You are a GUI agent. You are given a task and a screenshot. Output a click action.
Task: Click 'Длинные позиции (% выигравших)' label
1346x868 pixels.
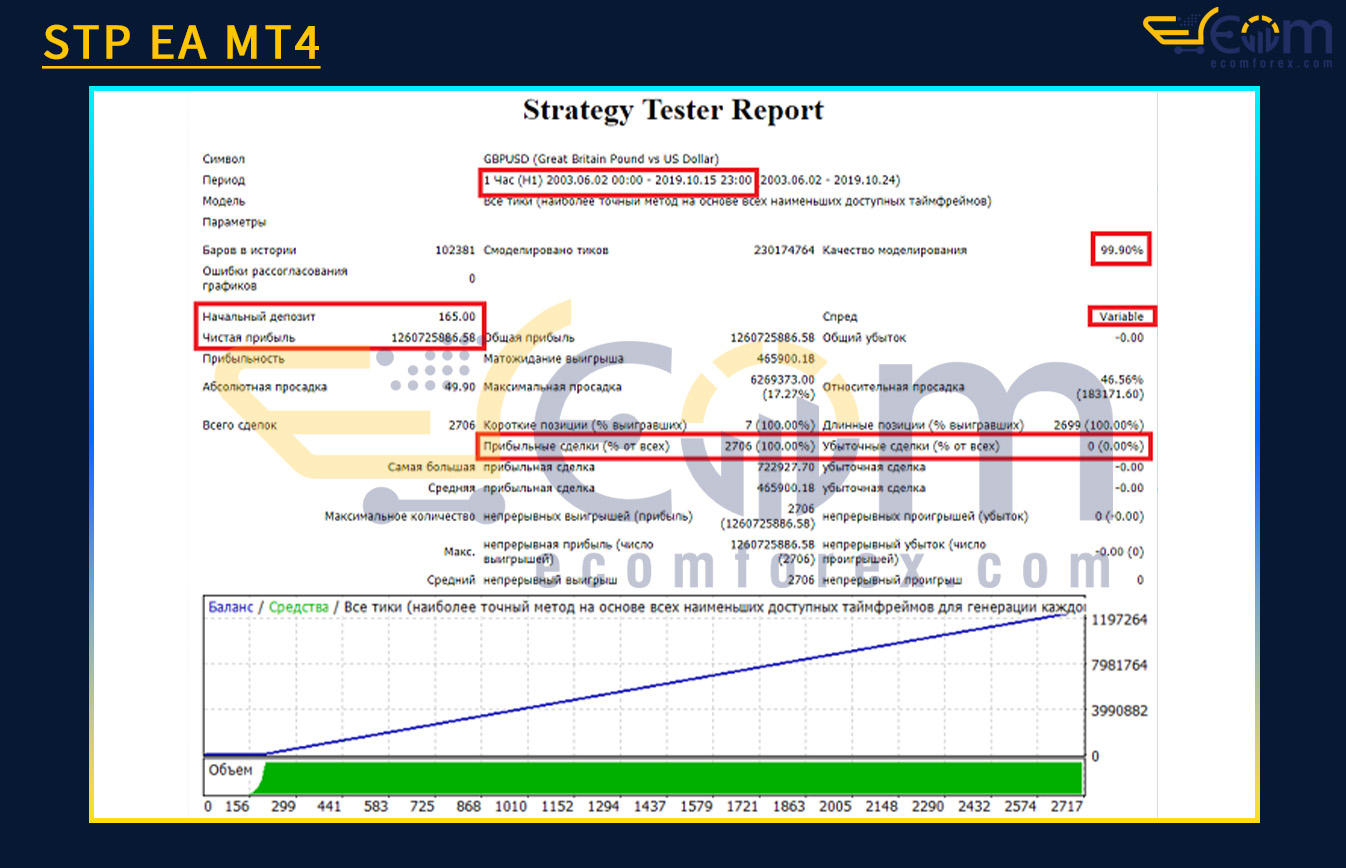click(x=922, y=425)
